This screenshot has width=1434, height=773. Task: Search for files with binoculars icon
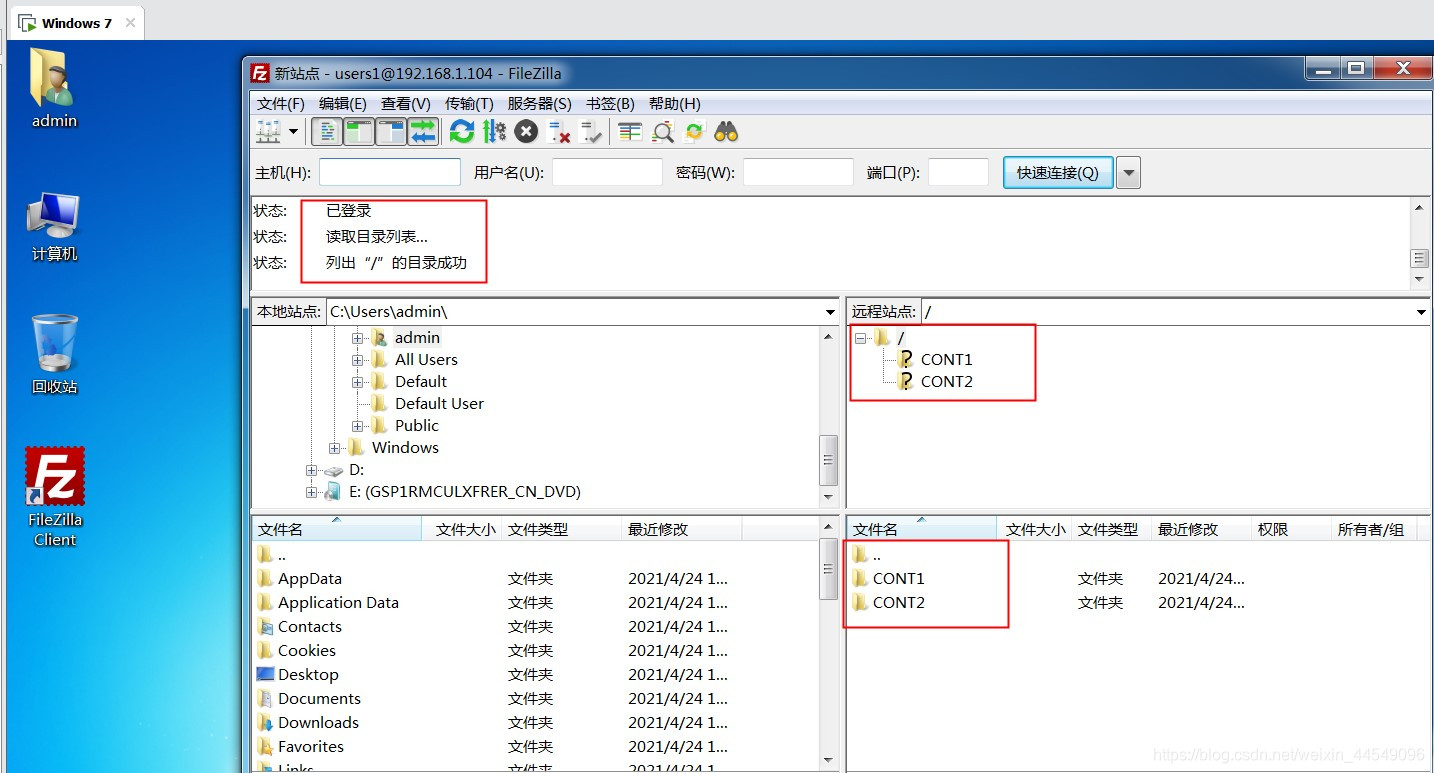click(x=726, y=131)
